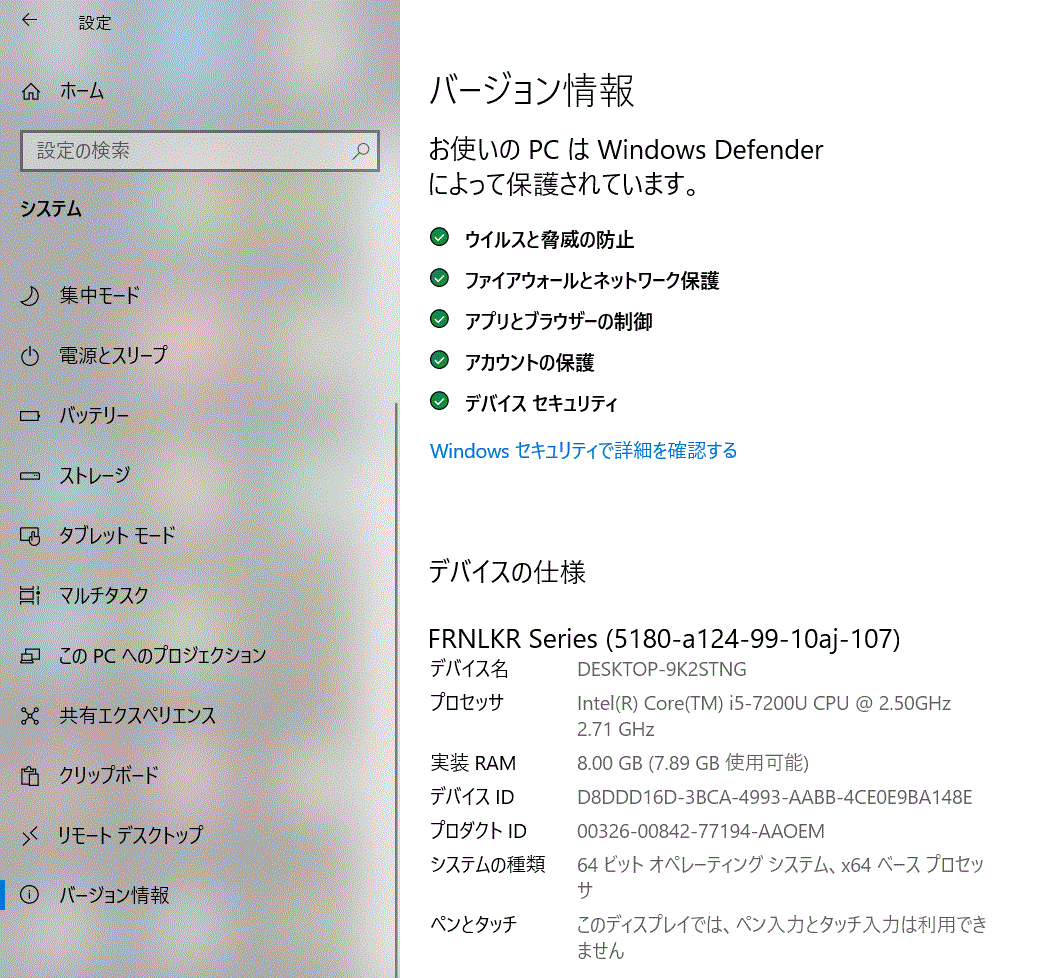Click Windows セキュリティで詳細を確認する link

coord(583,450)
